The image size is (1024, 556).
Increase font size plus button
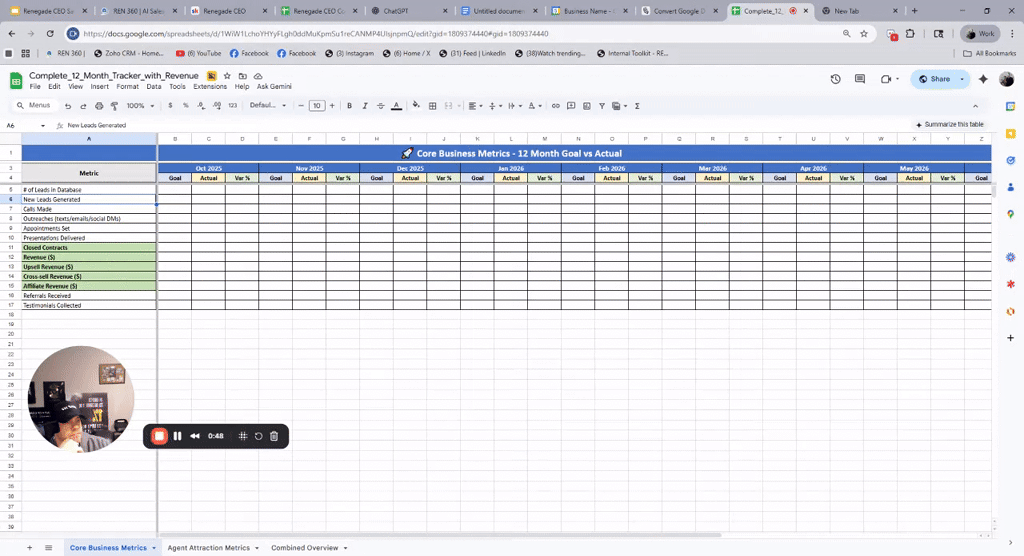[x=332, y=106]
